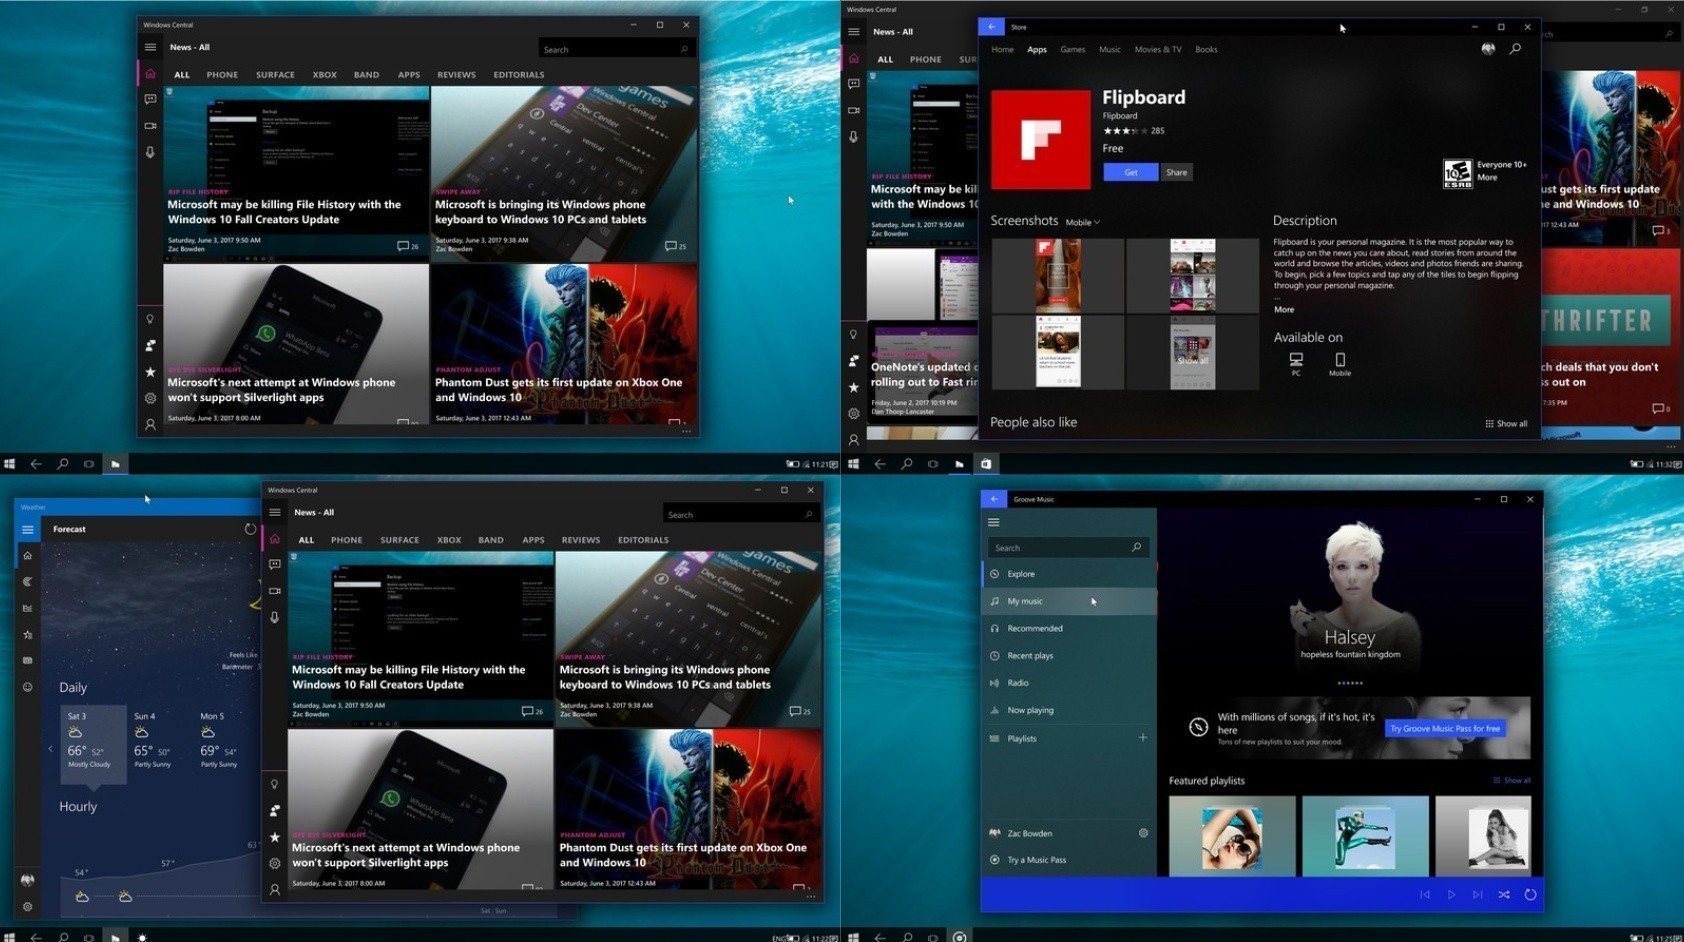Click Try Groove Music Pass for free

[x=1445, y=728]
